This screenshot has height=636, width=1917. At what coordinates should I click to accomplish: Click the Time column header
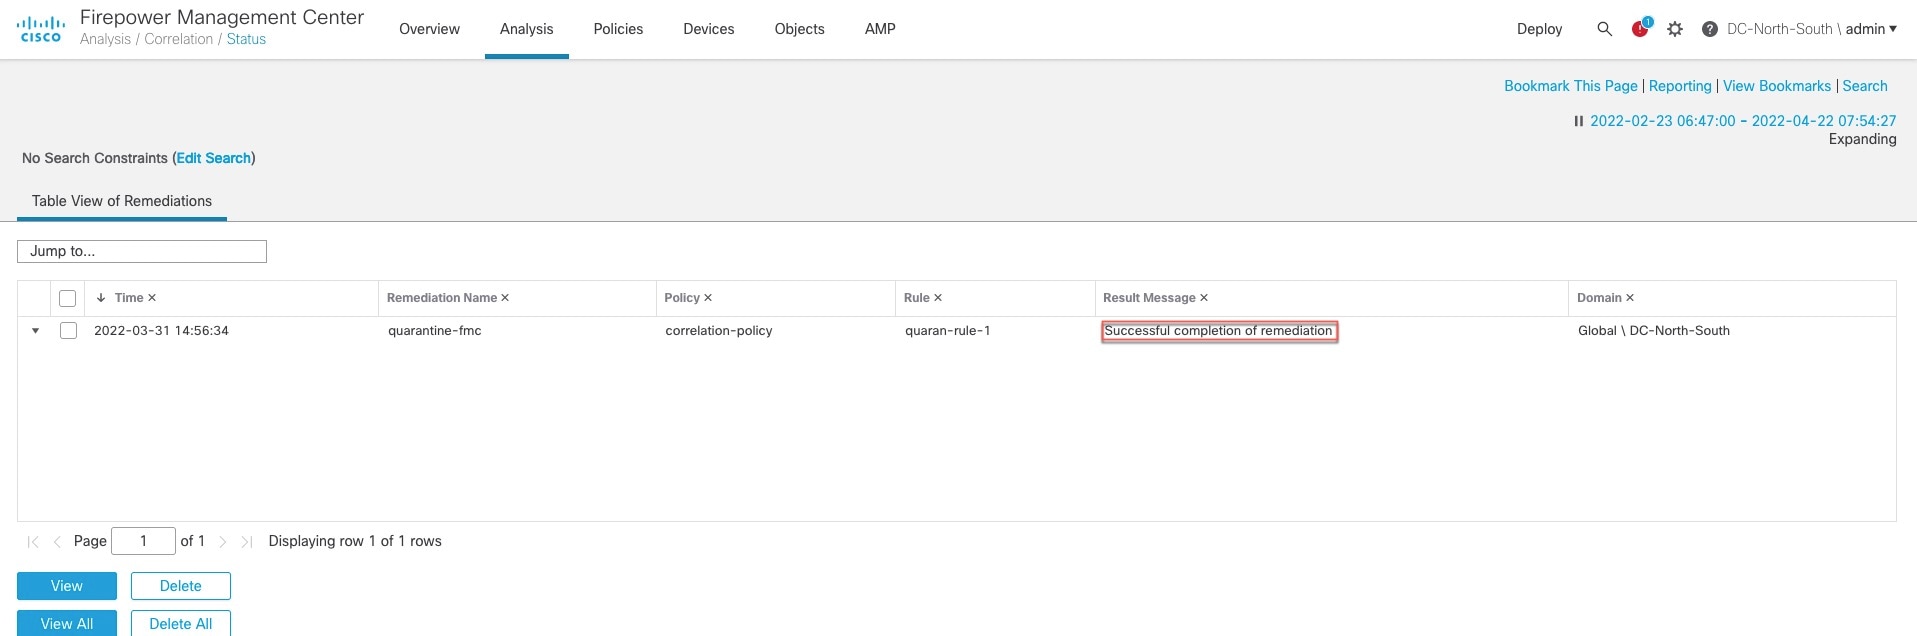tap(129, 298)
